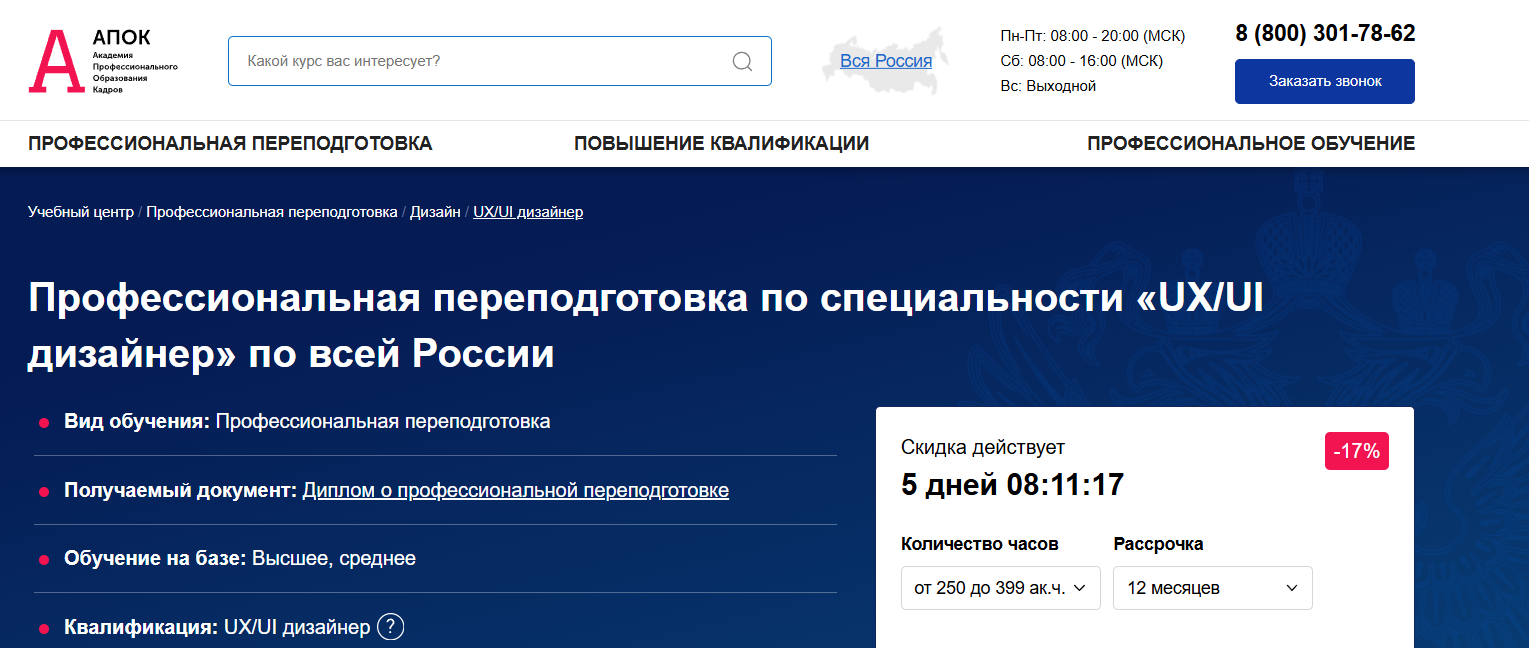Open Диплом о профессиональной переподготовке link
This screenshot has height=648, width=1529.
[x=515, y=490]
